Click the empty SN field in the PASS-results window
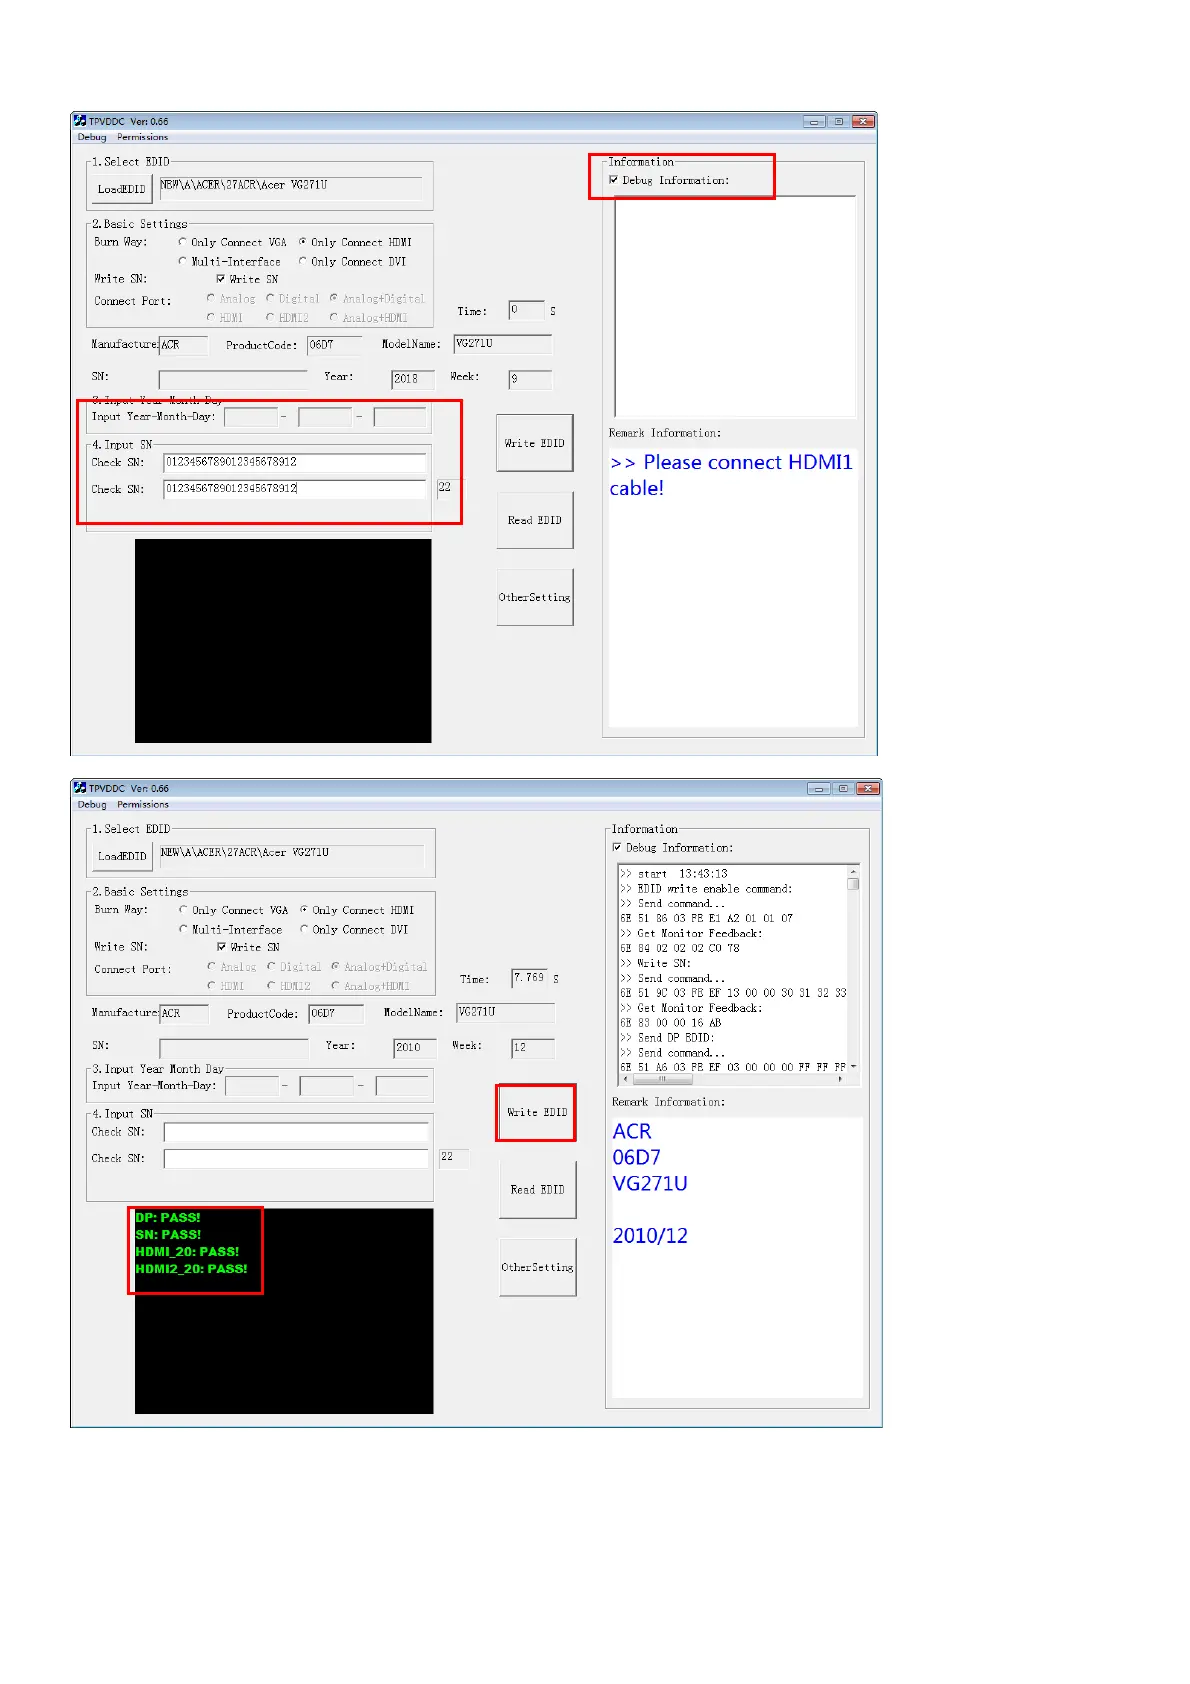Screen dimensions: 1190x1684 [234, 1047]
